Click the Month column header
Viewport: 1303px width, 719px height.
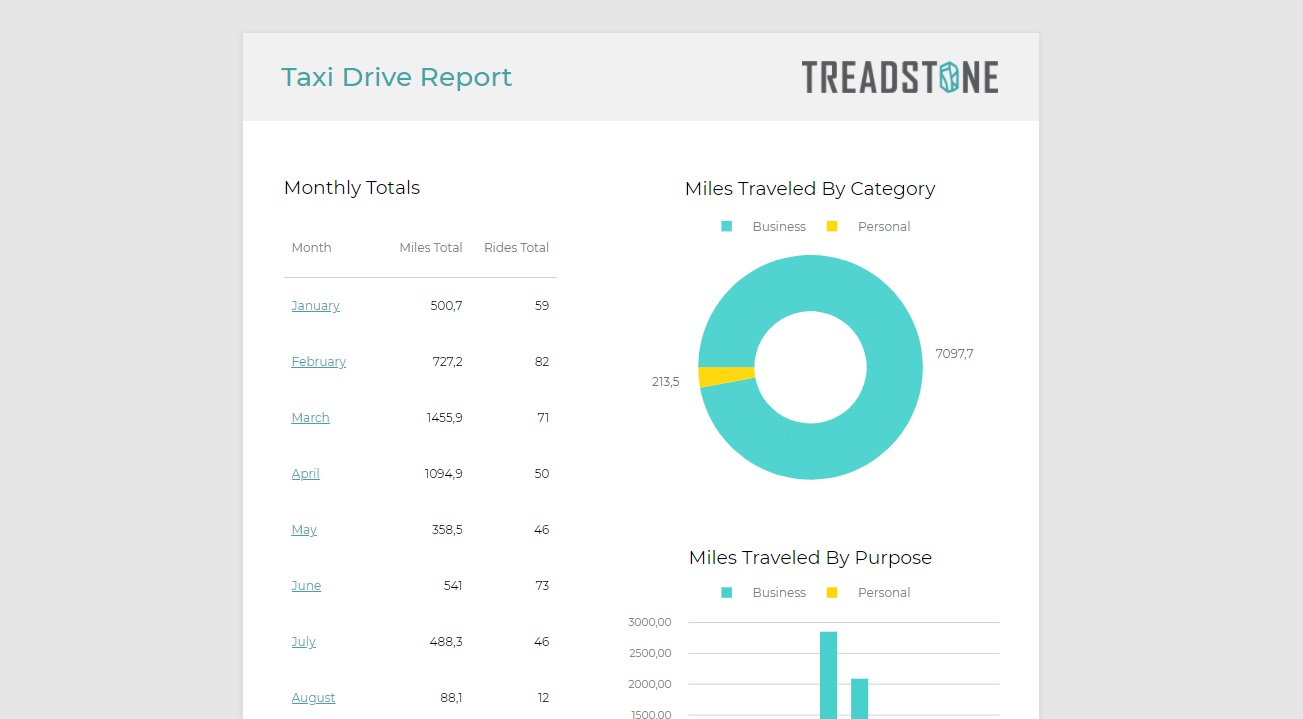point(311,248)
